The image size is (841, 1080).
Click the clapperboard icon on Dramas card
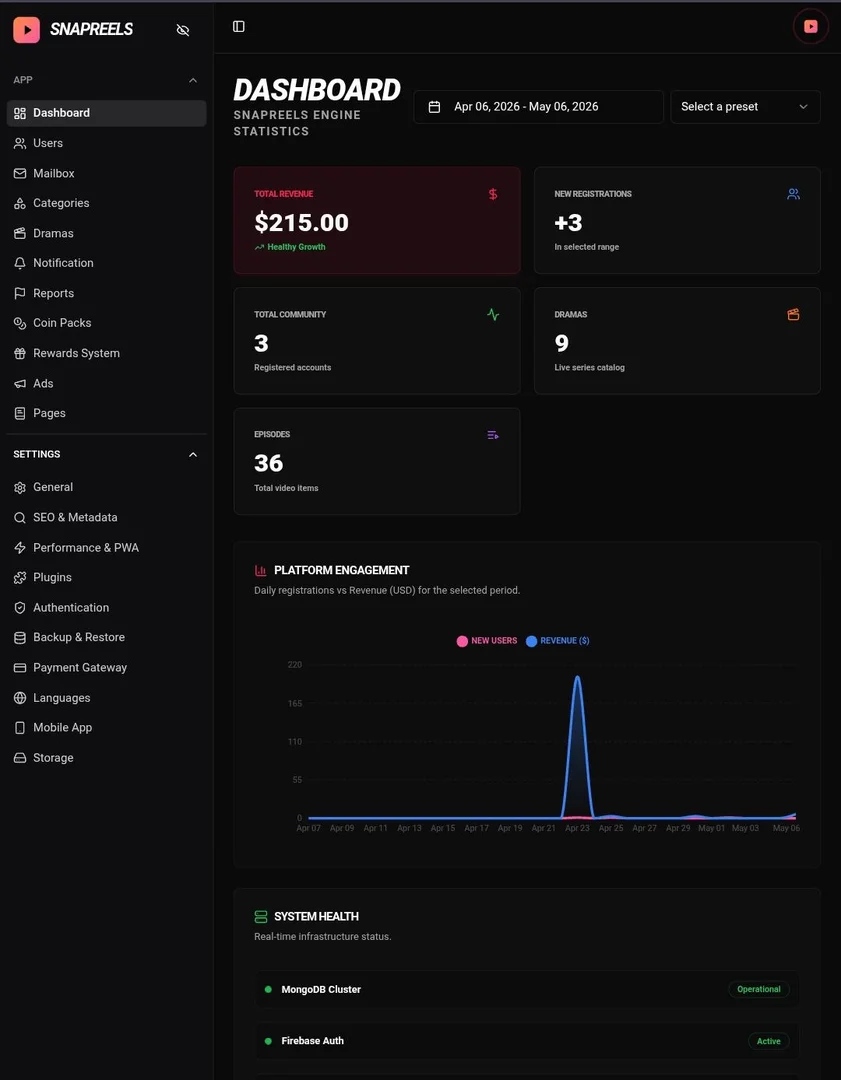coord(793,315)
